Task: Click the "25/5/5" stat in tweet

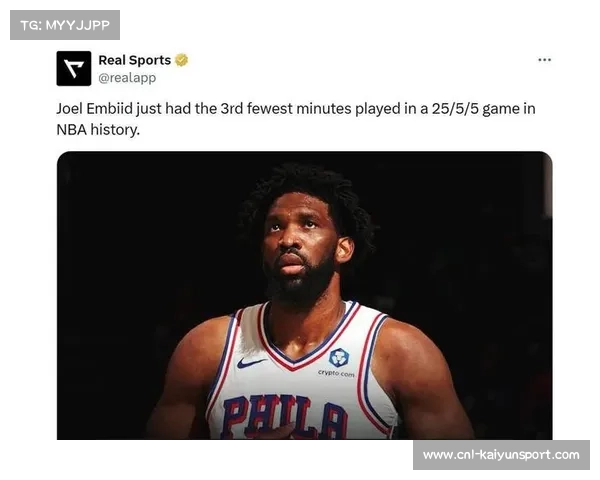Action: tap(455, 109)
